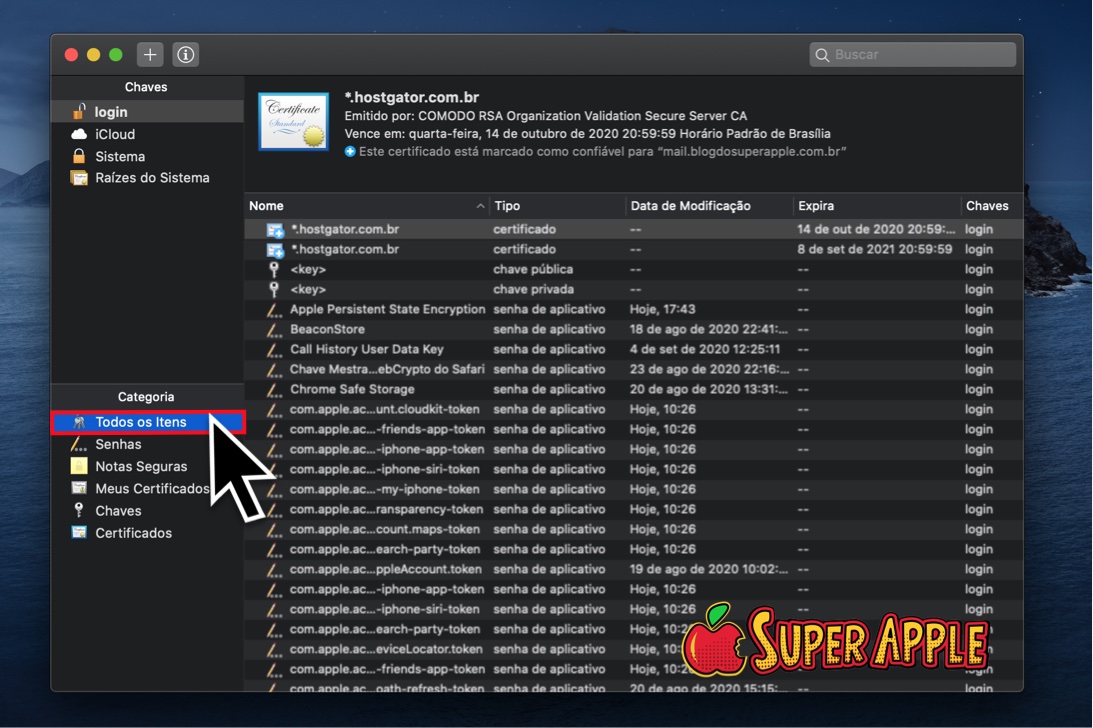Image resolution: width=1093 pixels, height=728 pixels.
Task: Click the Sistema lock icon
Action: pyautogui.click(x=79, y=156)
